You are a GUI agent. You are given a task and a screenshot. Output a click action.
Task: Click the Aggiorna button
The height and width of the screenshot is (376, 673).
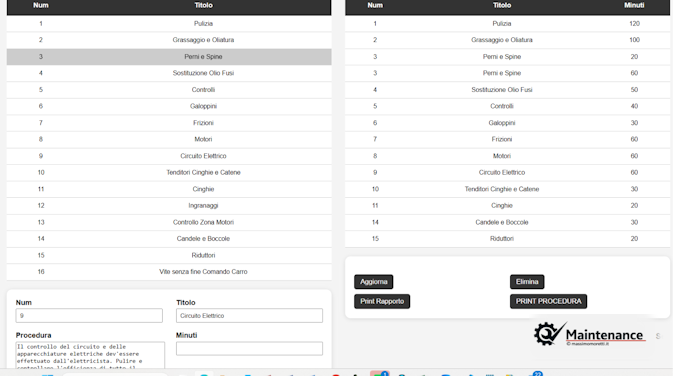[x=373, y=282]
